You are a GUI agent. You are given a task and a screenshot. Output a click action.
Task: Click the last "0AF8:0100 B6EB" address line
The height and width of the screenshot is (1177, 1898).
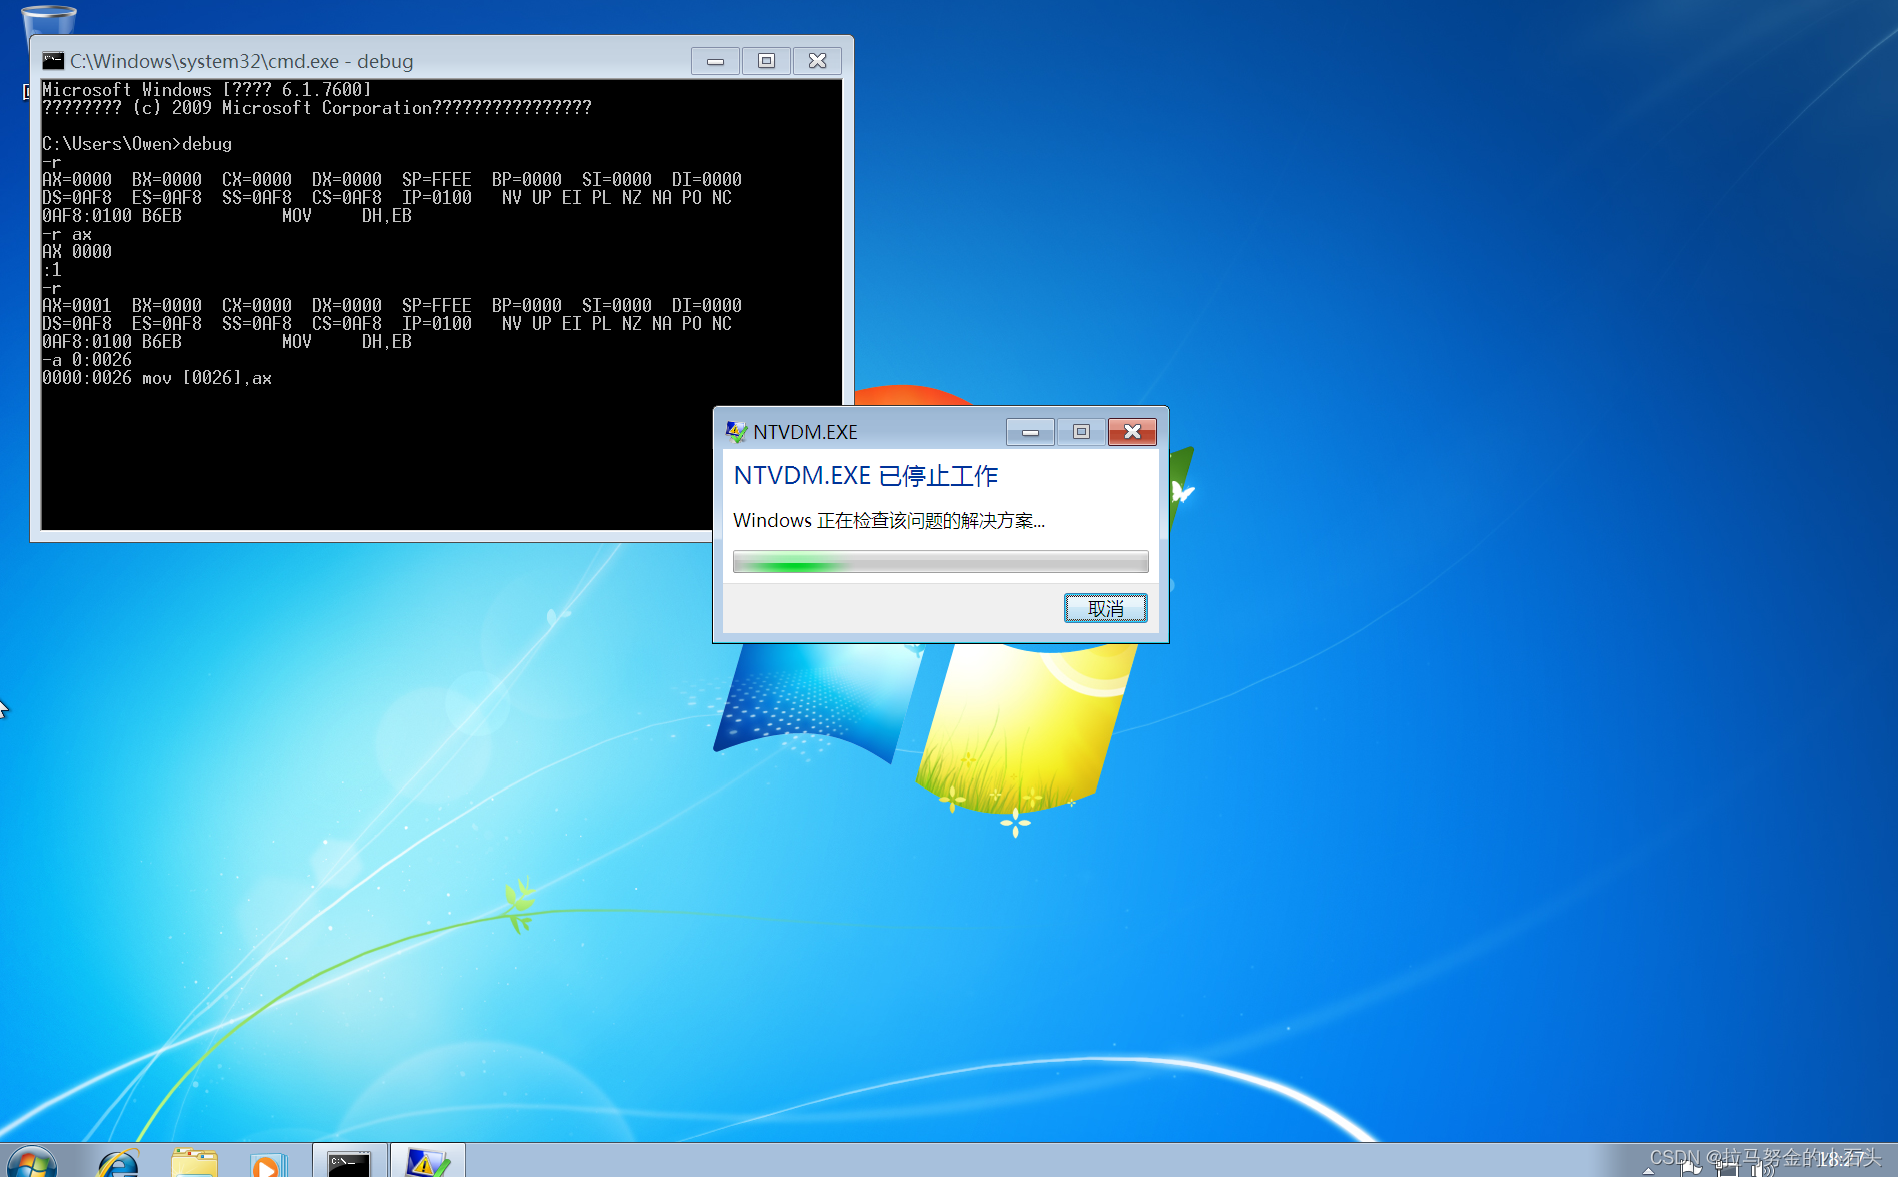point(112,342)
